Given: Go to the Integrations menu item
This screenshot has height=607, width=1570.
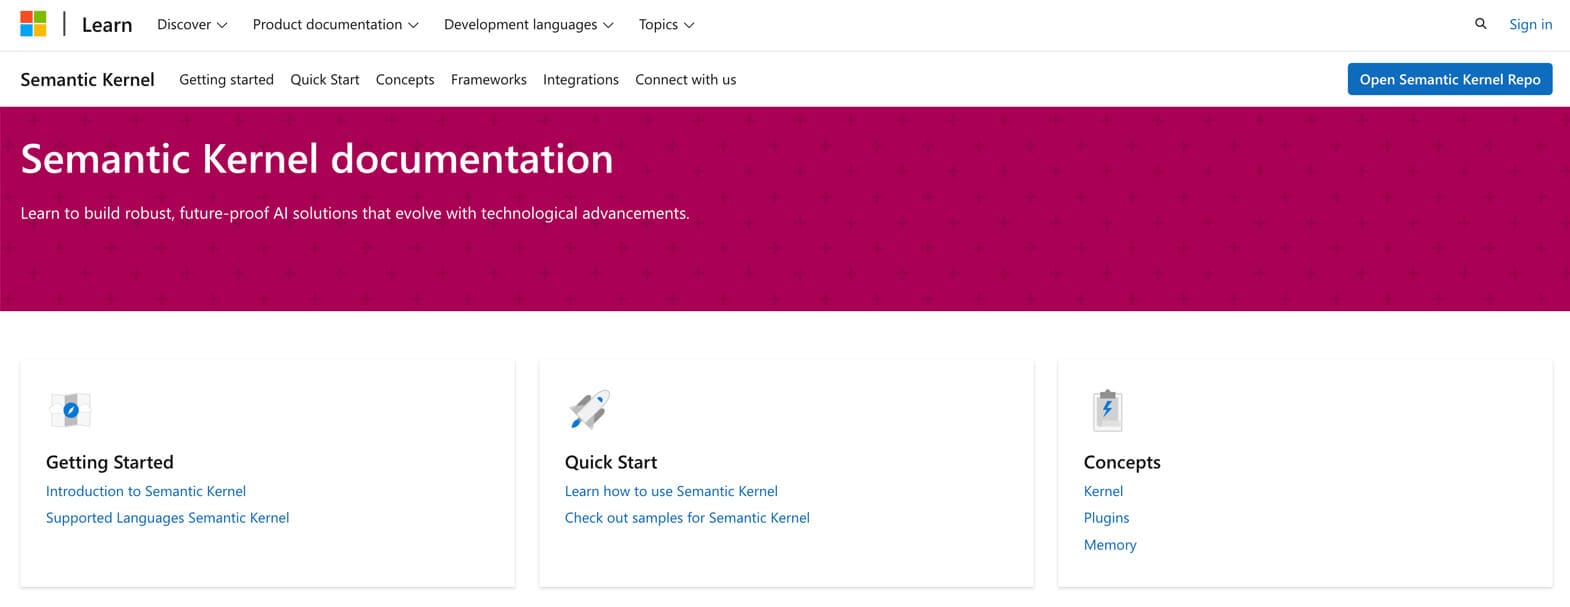Looking at the screenshot, I should [x=580, y=80].
